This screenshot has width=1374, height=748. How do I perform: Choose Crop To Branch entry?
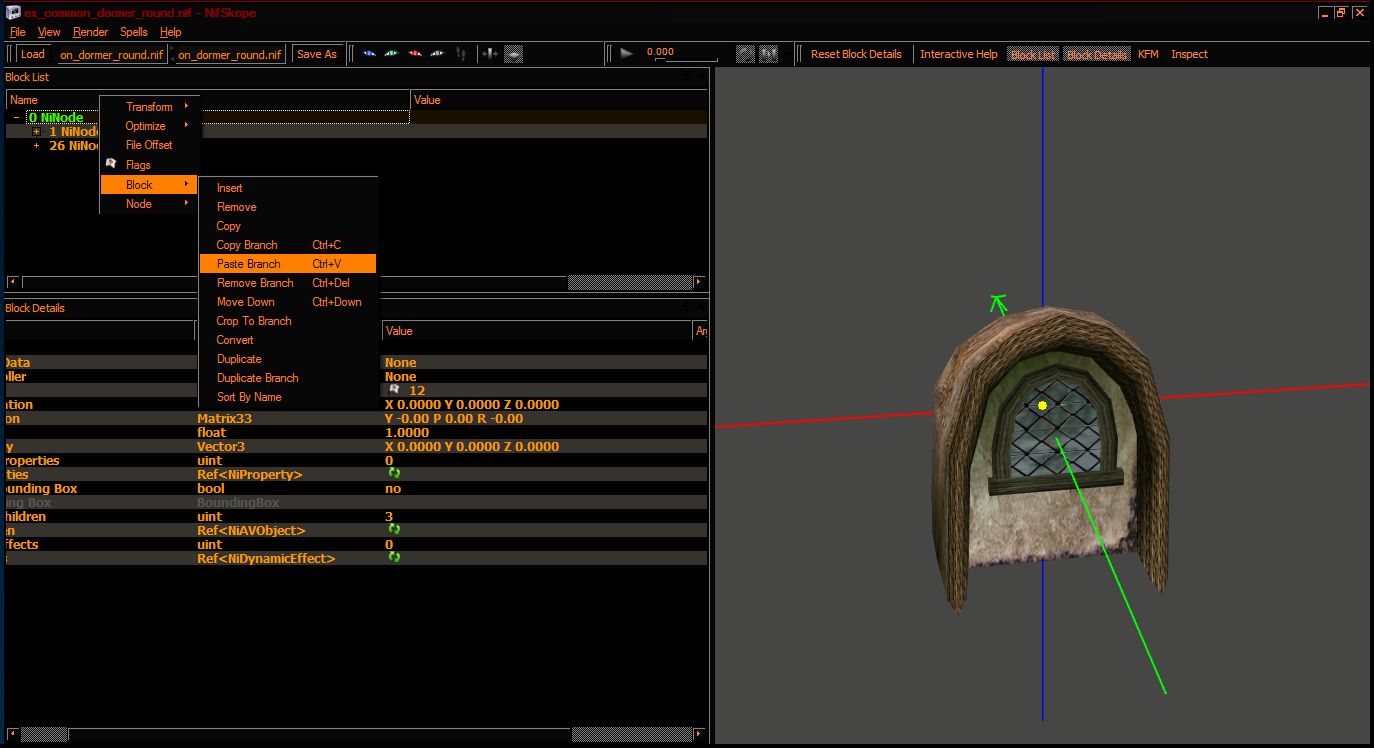click(x=288, y=321)
